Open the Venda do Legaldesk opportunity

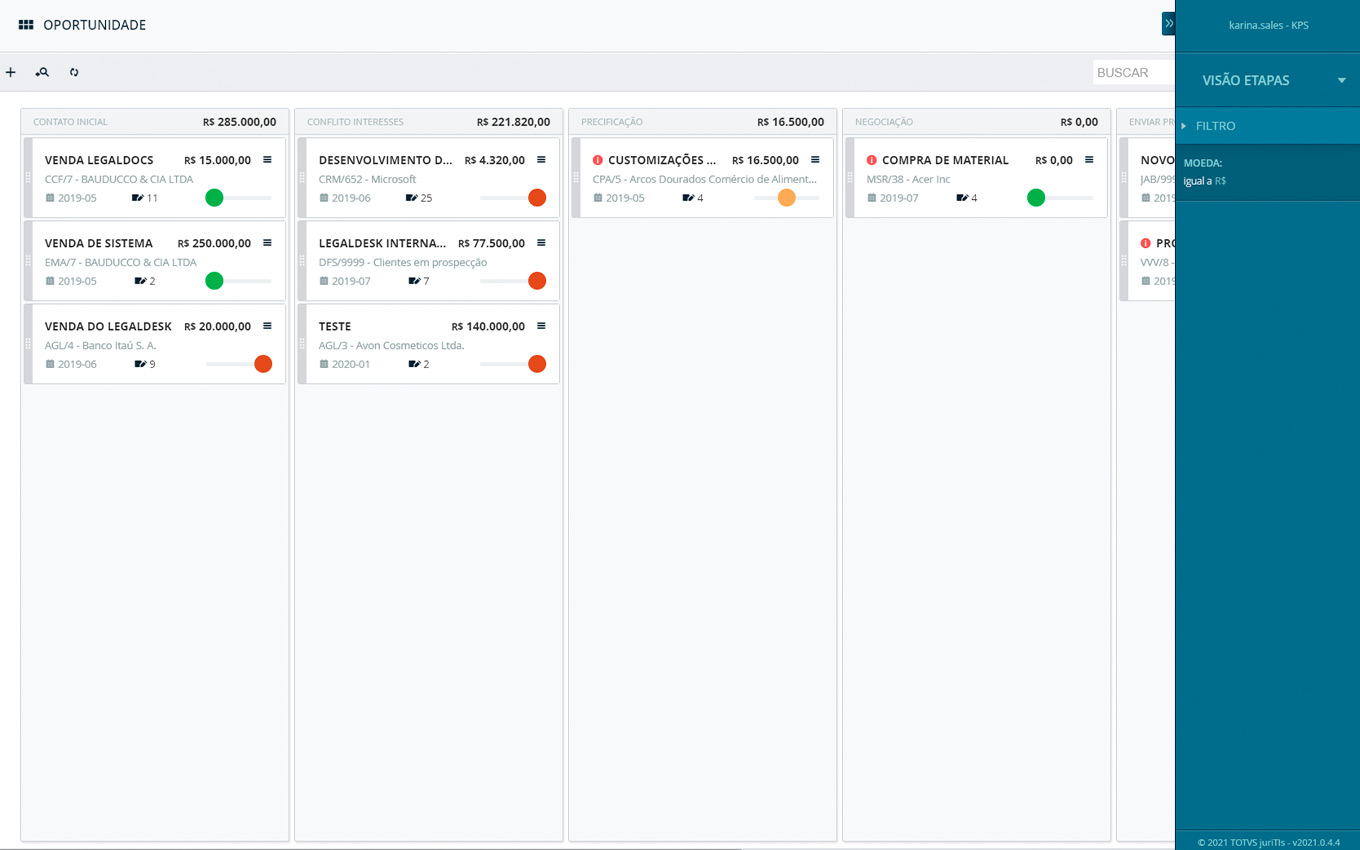point(108,326)
